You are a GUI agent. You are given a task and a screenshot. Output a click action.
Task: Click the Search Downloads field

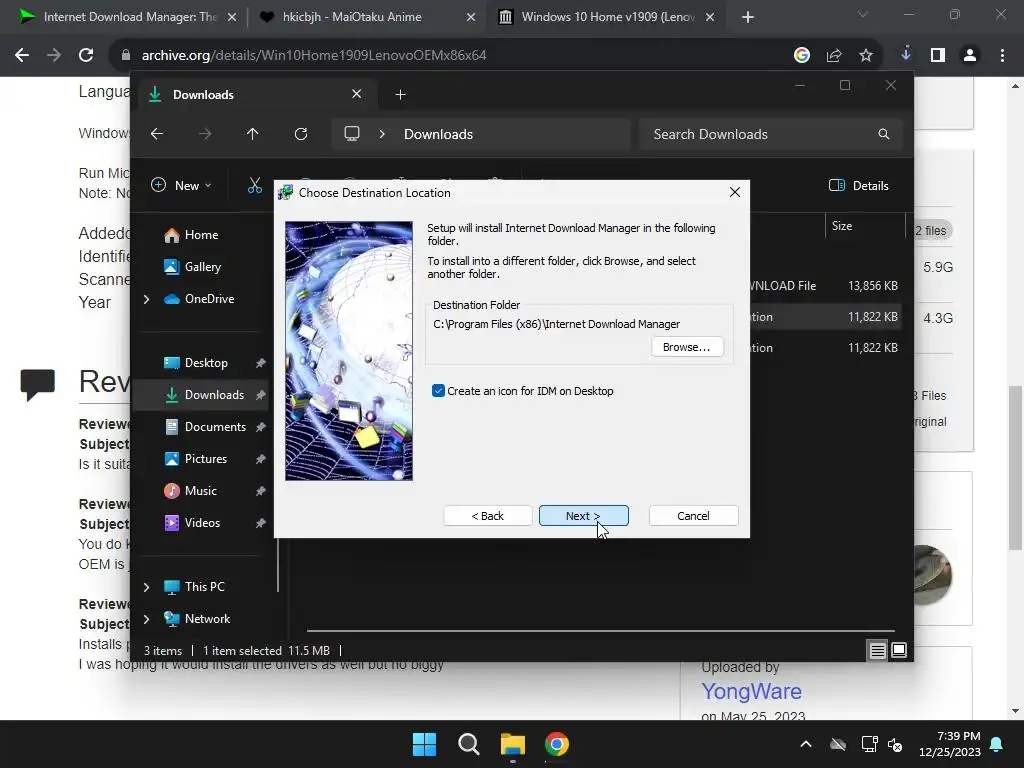click(x=771, y=134)
